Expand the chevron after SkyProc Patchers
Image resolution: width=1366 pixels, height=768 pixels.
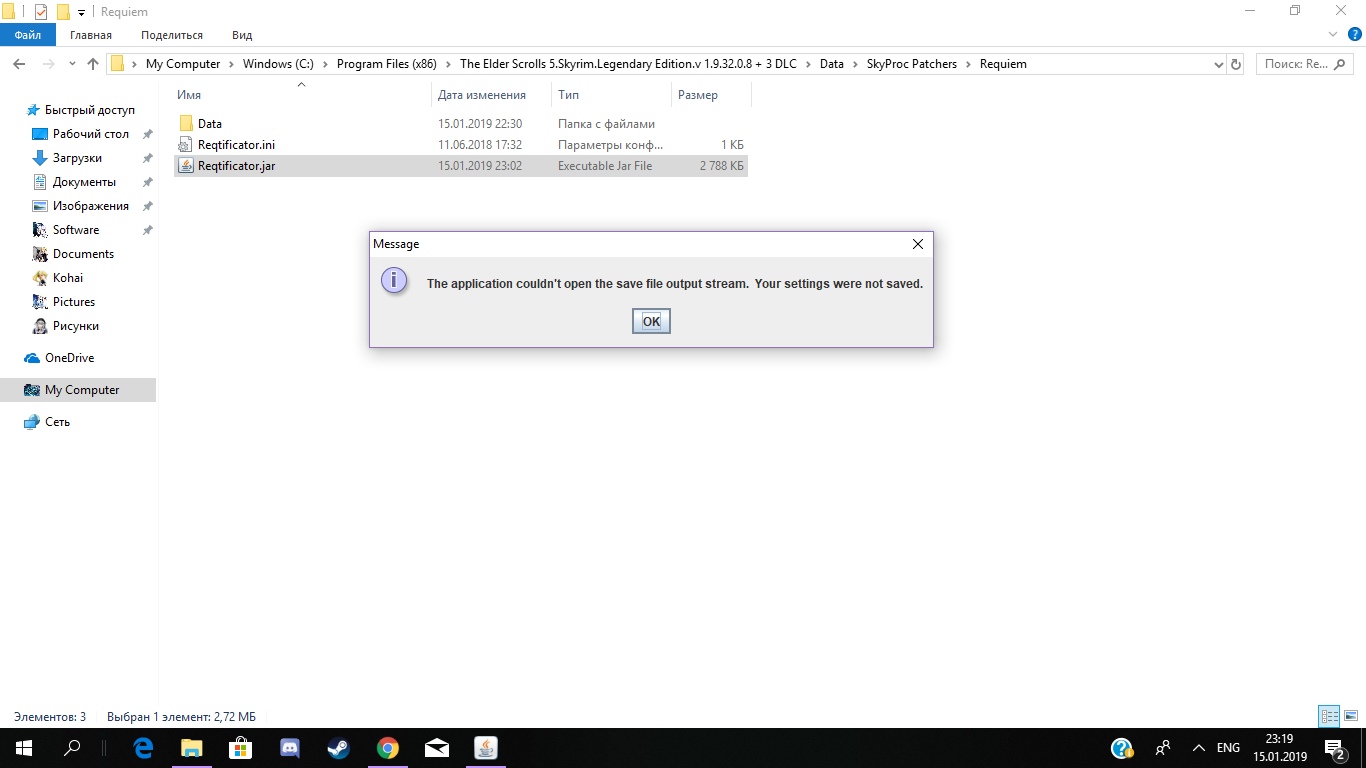968,64
